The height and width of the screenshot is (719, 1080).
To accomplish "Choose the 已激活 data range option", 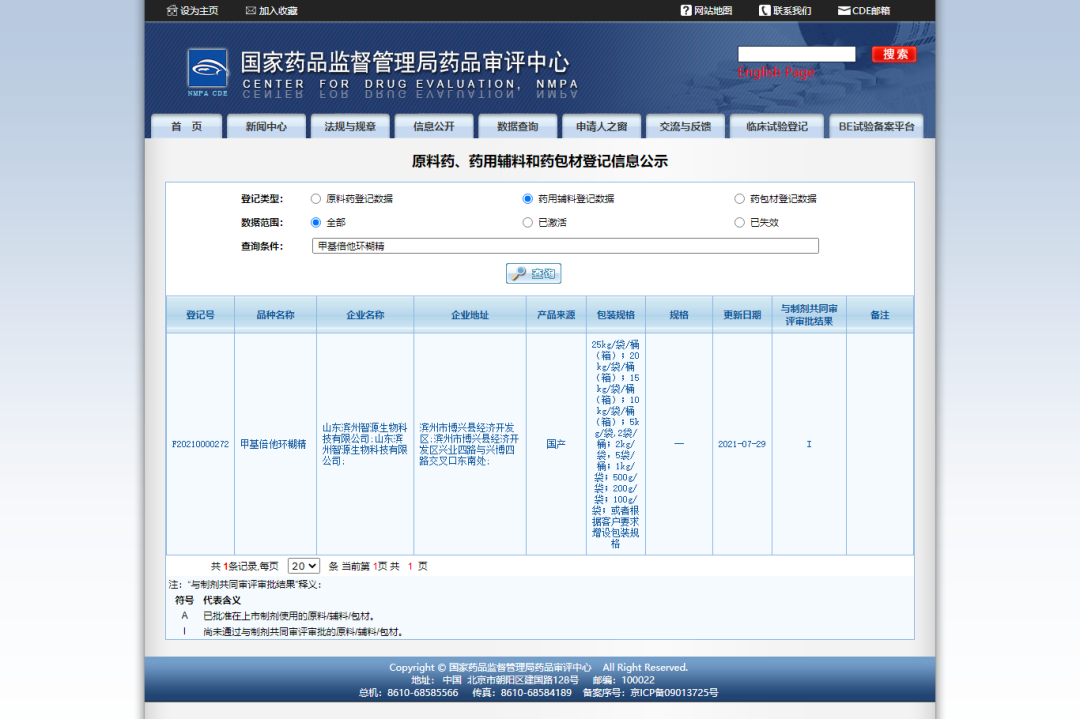I will coord(528,223).
